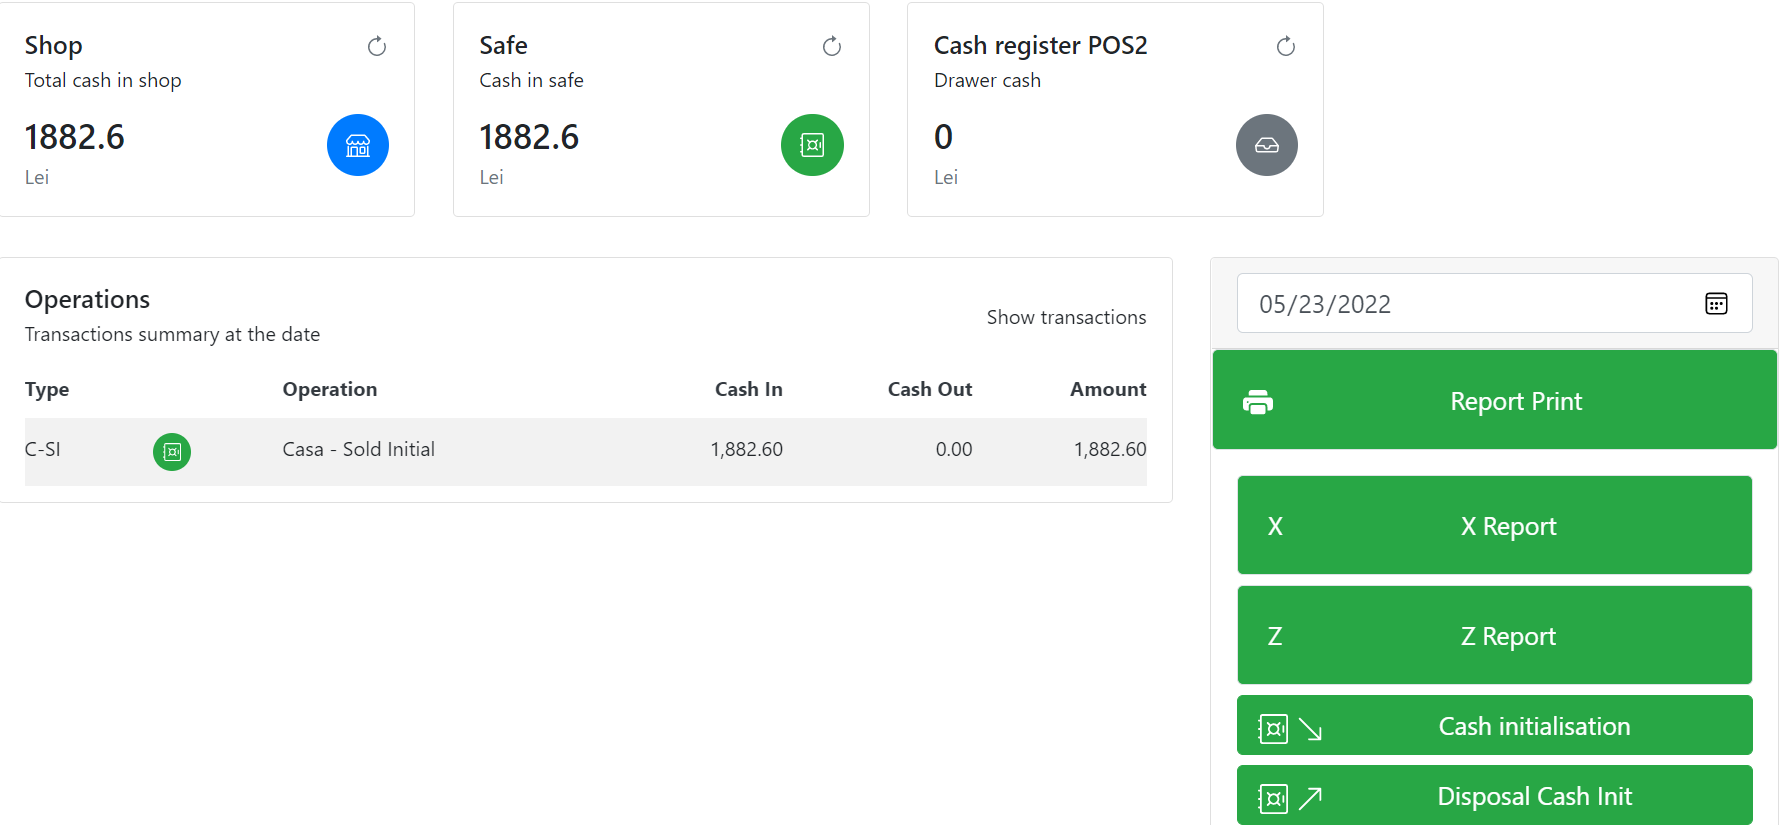Click the X letter icon on X Report
Viewport: 1781px width, 825px height.
pyautogui.click(x=1275, y=527)
